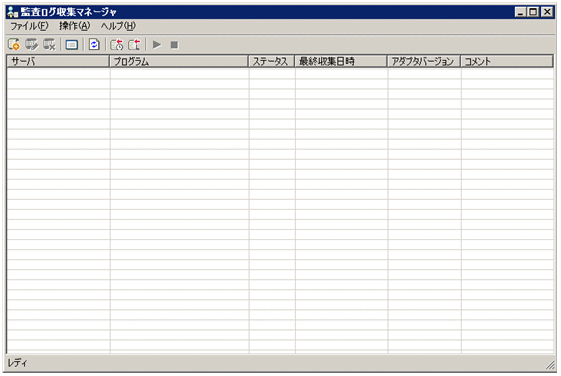Viewport: 561px width, 376px height.
Task: Click the edit server toolbar icon
Action: point(31,45)
